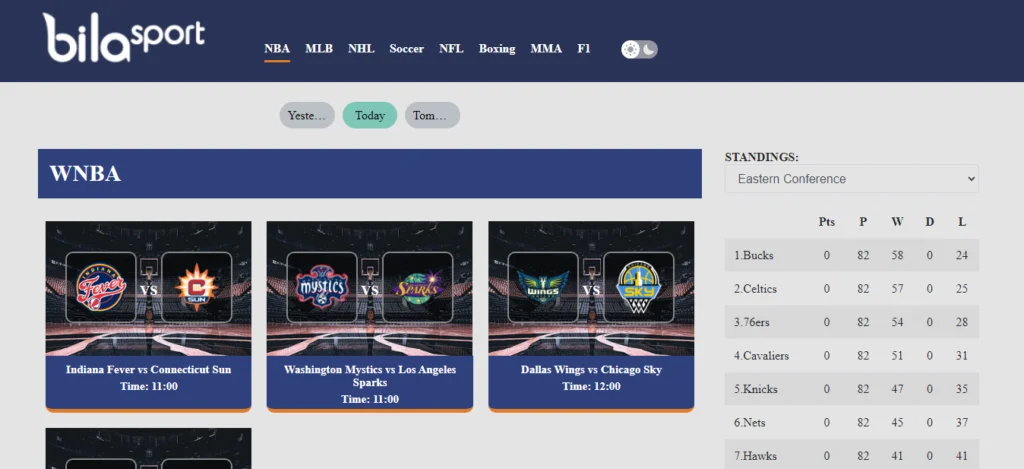Go to the MLB section
1024x469 pixels.
[x=319, y=49]
